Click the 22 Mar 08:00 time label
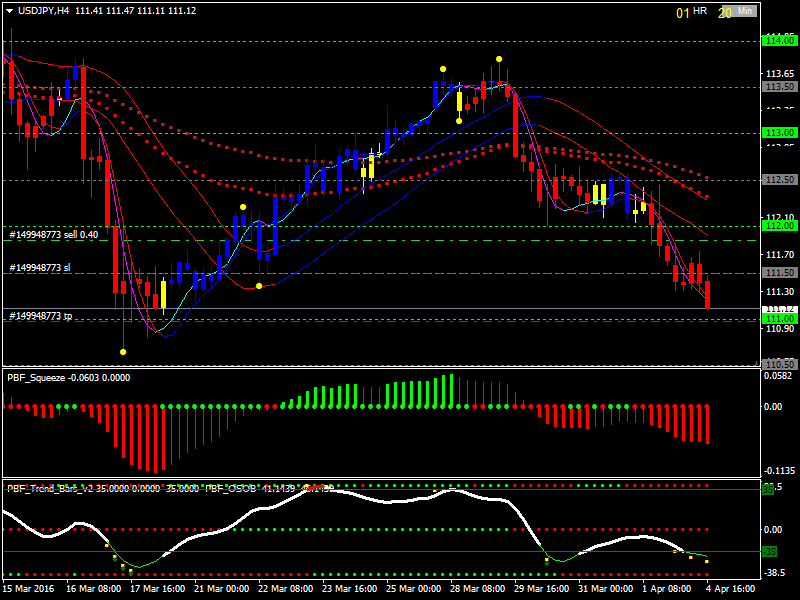Screen dimensions: 800x600 (x=286, y=588)
